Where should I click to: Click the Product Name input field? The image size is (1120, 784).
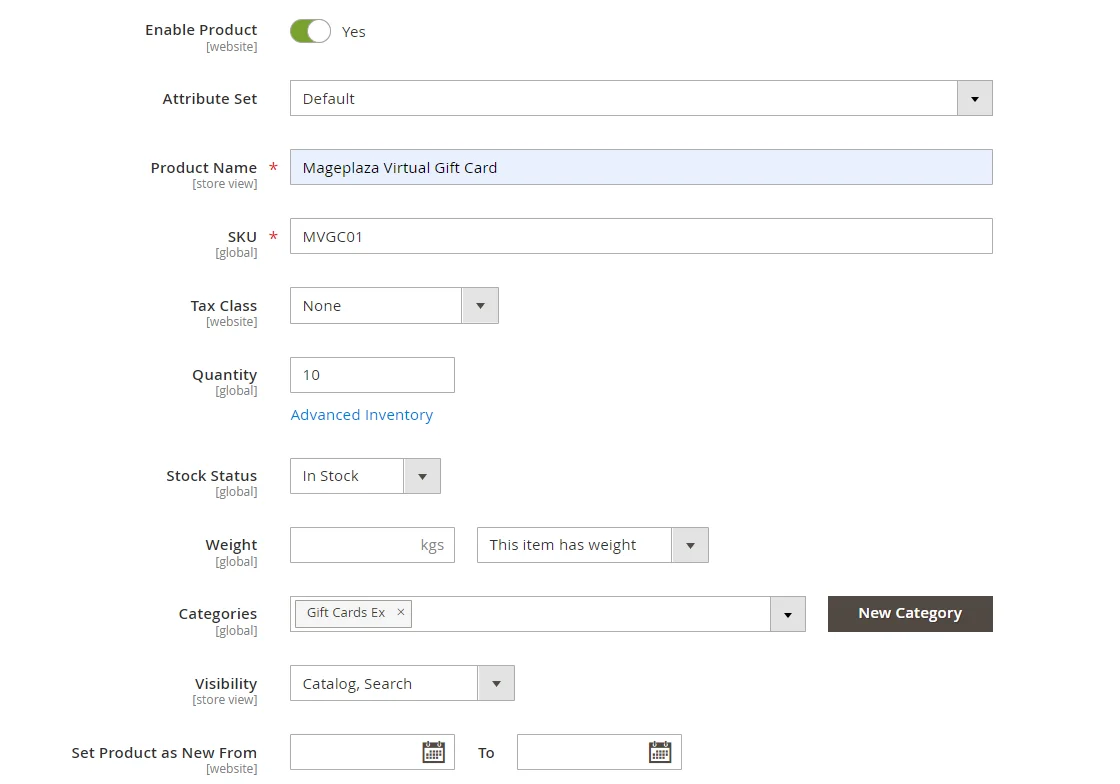(x=641, y=167)
